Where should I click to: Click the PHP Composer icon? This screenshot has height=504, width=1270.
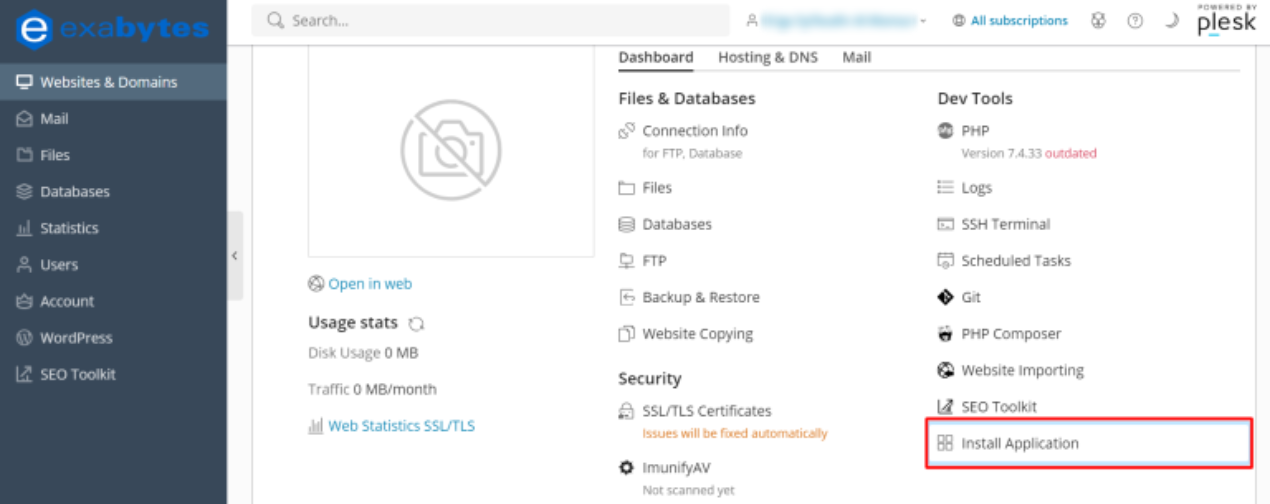pyautogui.click(x=945, y=334)
